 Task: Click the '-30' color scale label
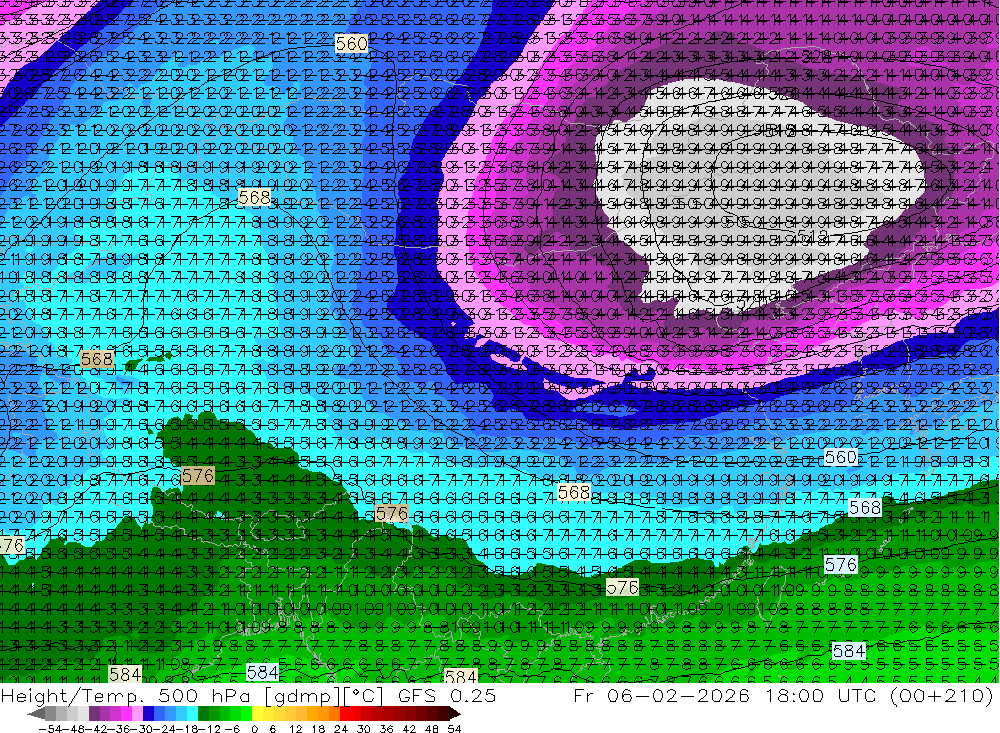pos(144,729)
